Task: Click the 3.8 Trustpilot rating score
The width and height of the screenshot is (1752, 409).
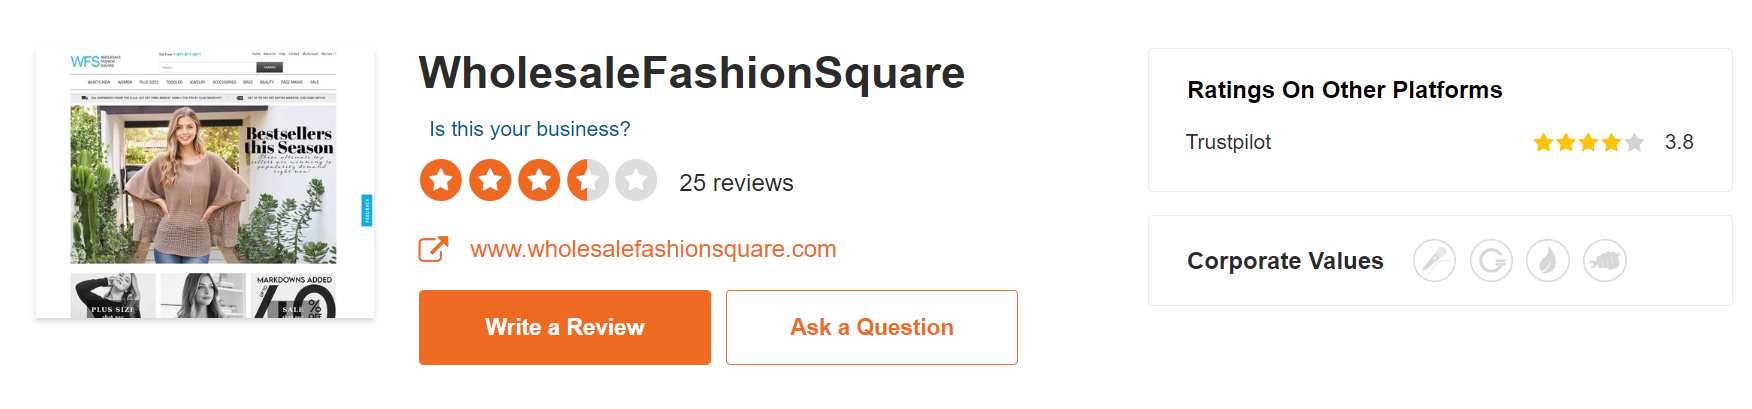Action: tap(1679, 142)
